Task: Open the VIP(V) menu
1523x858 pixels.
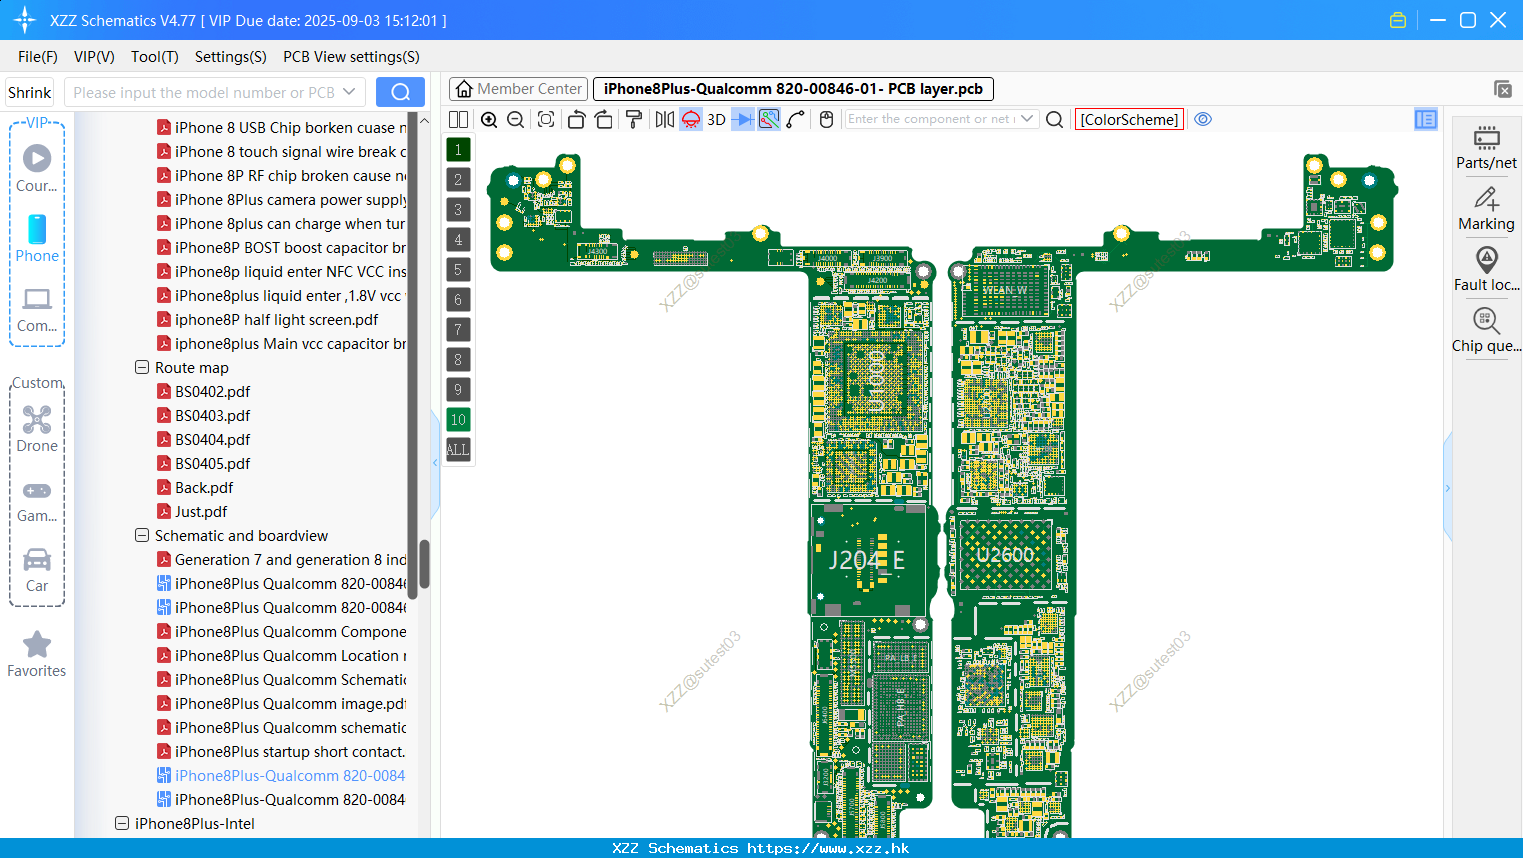Action: pos(94,57)
